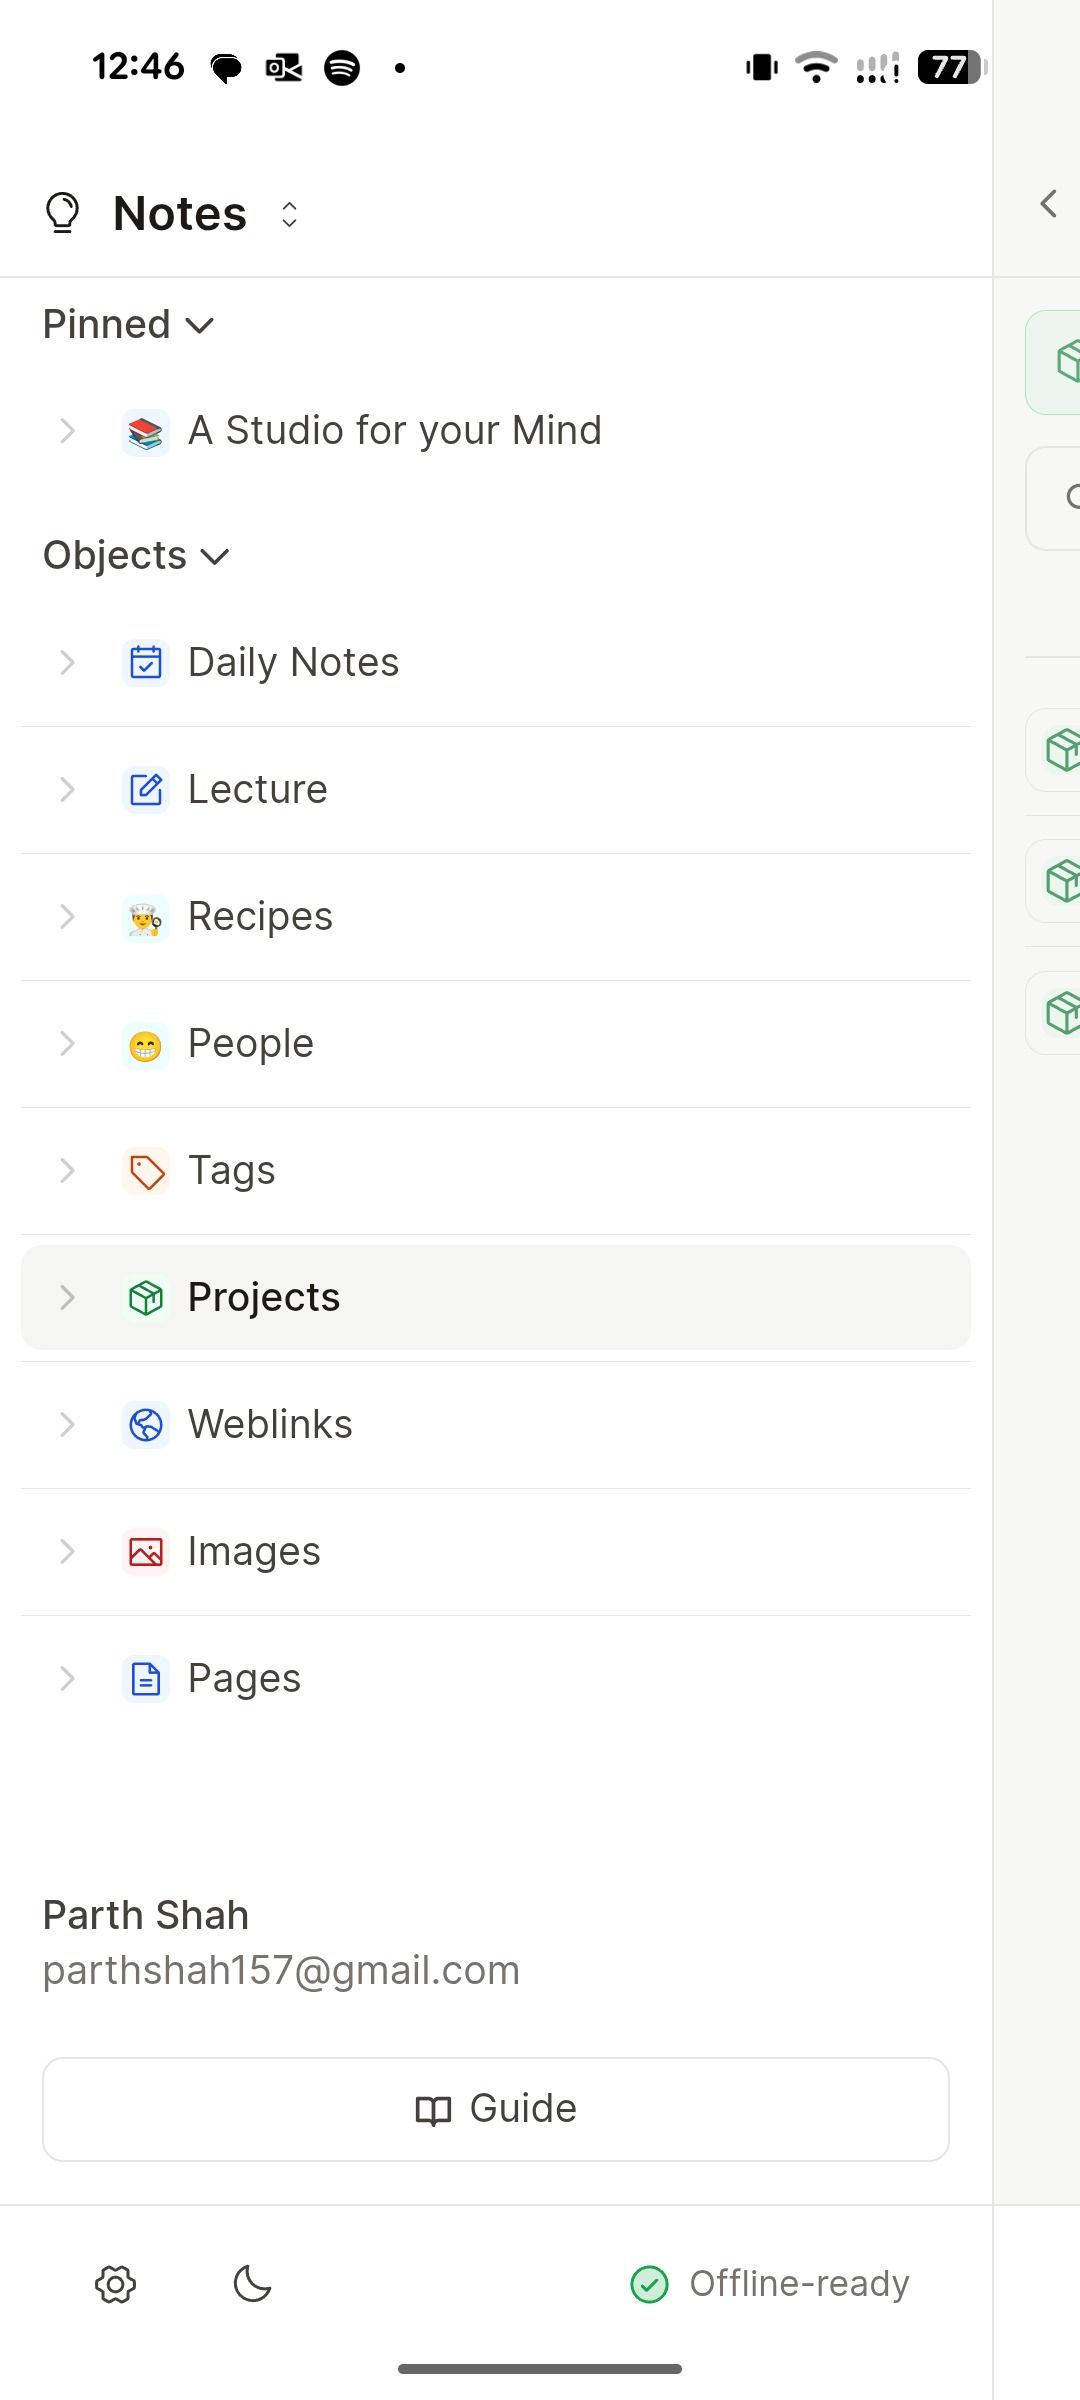Click the Recipes chef emoji icon
1080x2400 pixels.
click(146, 916)
